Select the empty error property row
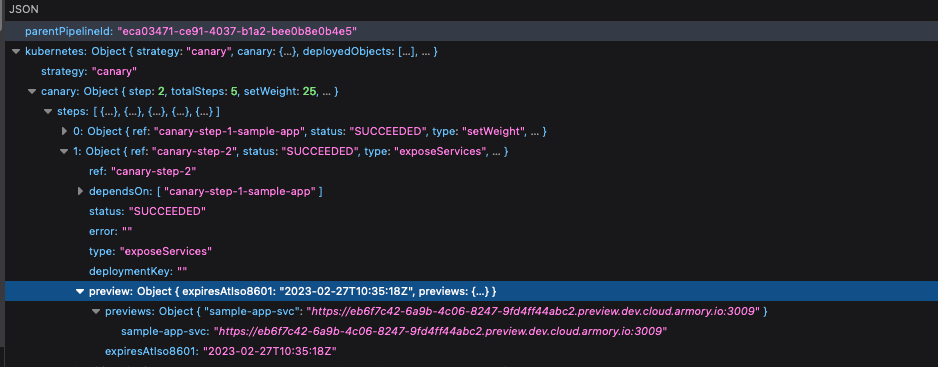 point(471,231)
